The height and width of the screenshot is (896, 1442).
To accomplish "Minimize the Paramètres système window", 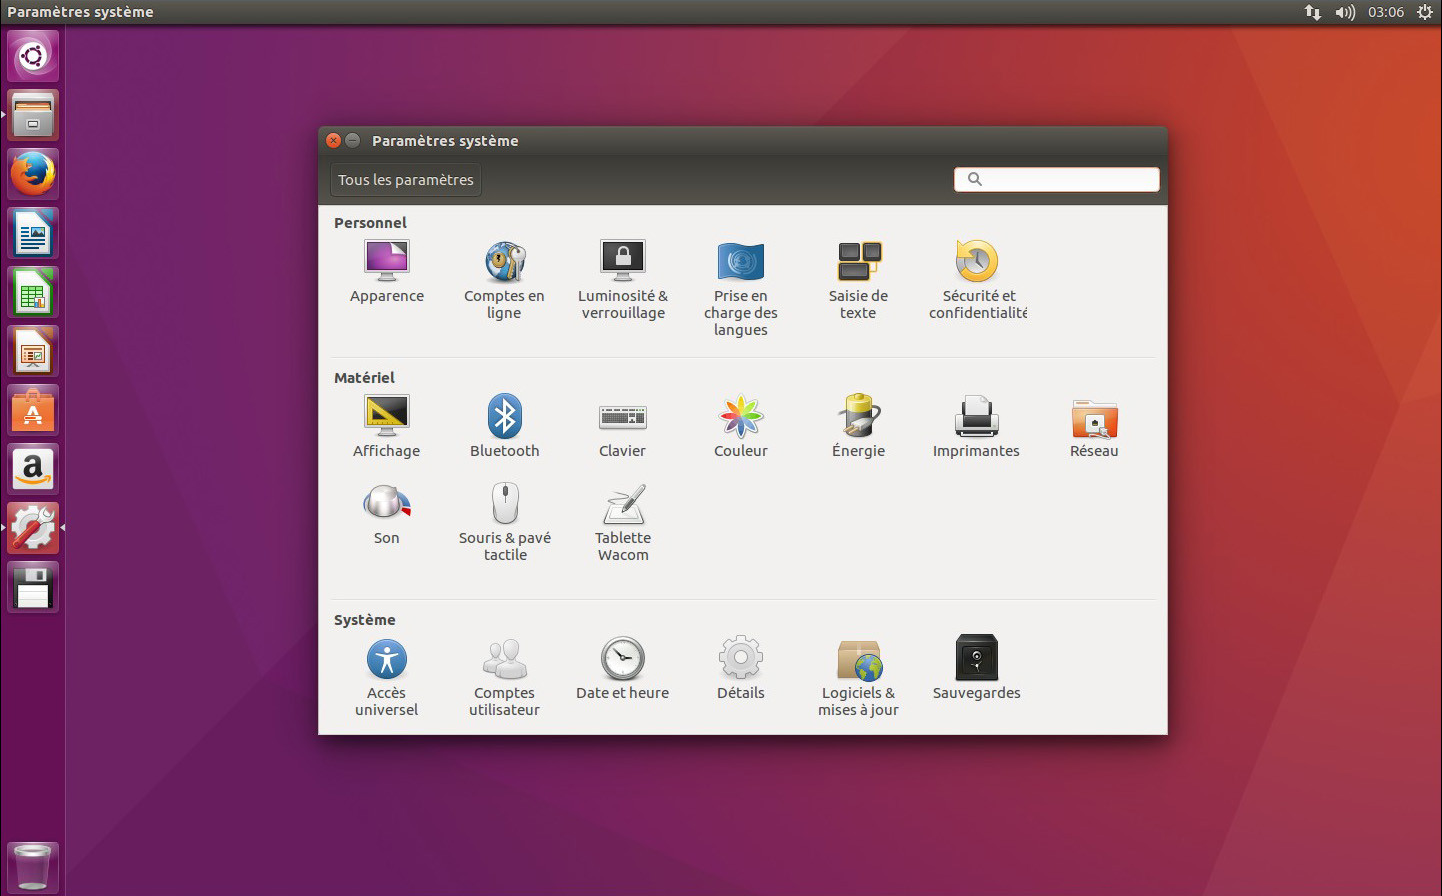I will click(352, 141).
